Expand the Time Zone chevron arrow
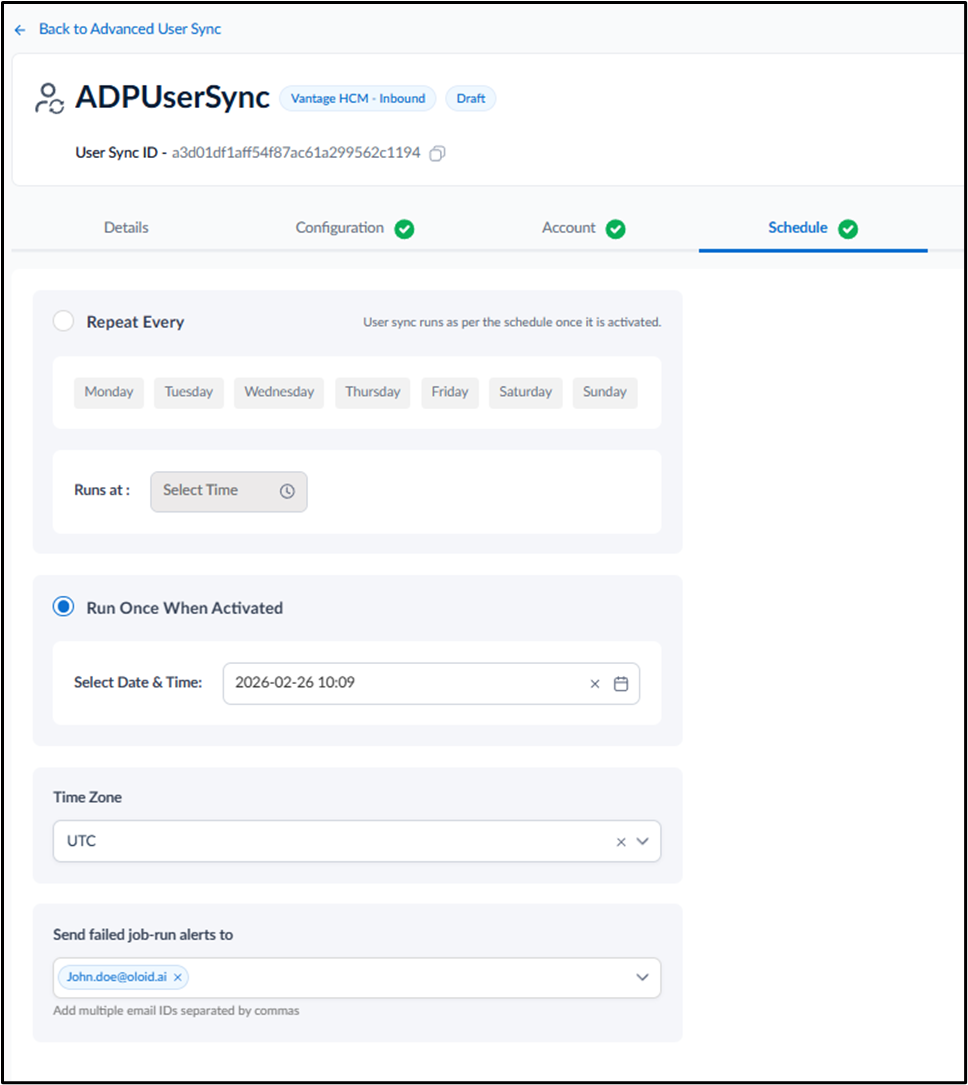Viewport: 968px width, 1085px height. pyautogui.click(x=643, y=841)
